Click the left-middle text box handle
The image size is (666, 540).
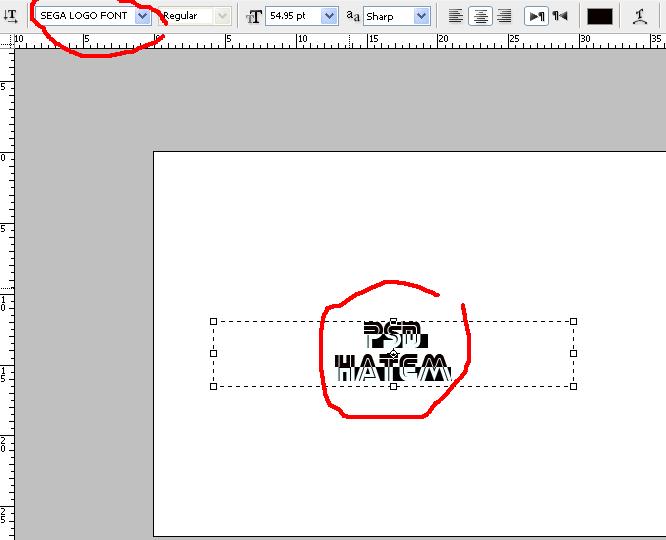click(x=214, y=353)
